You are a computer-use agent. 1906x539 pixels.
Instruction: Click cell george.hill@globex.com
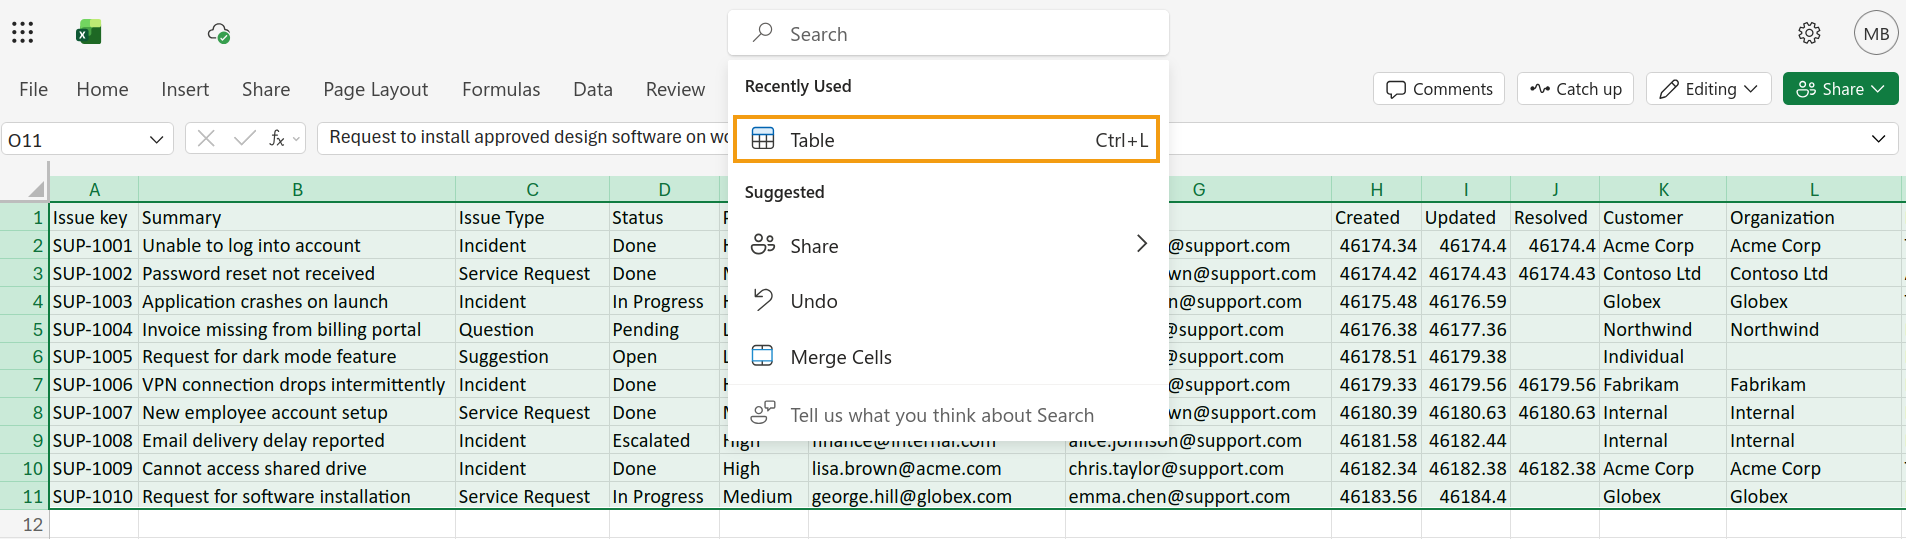click(936, 496)
